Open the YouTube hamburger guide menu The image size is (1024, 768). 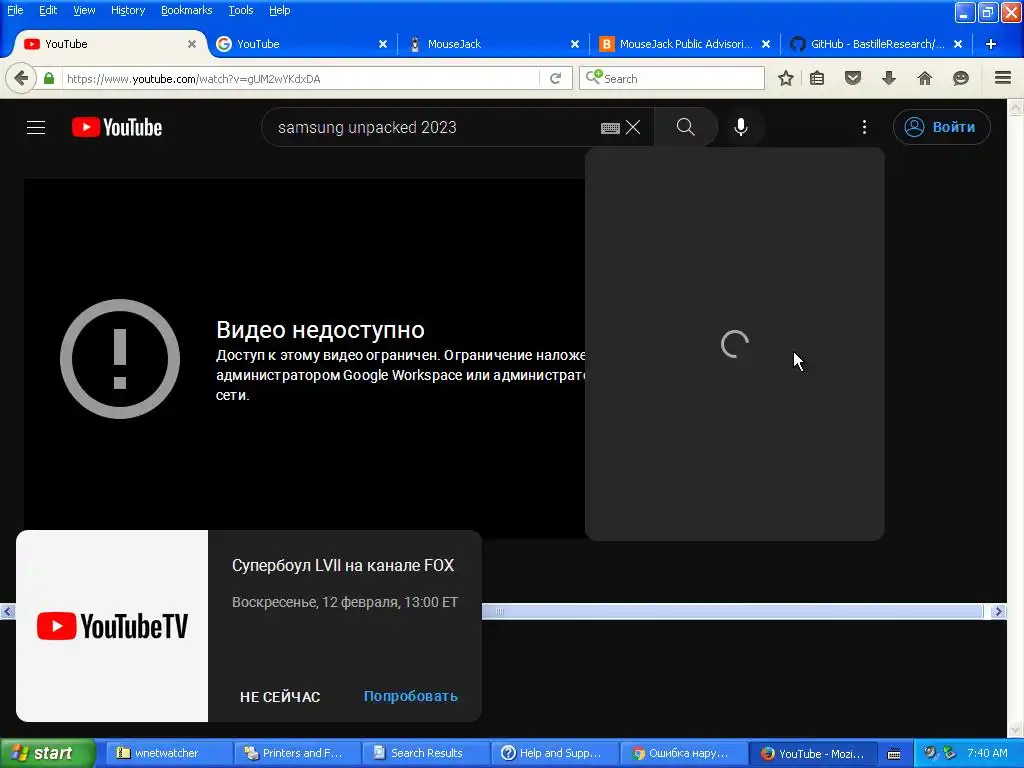36,127
